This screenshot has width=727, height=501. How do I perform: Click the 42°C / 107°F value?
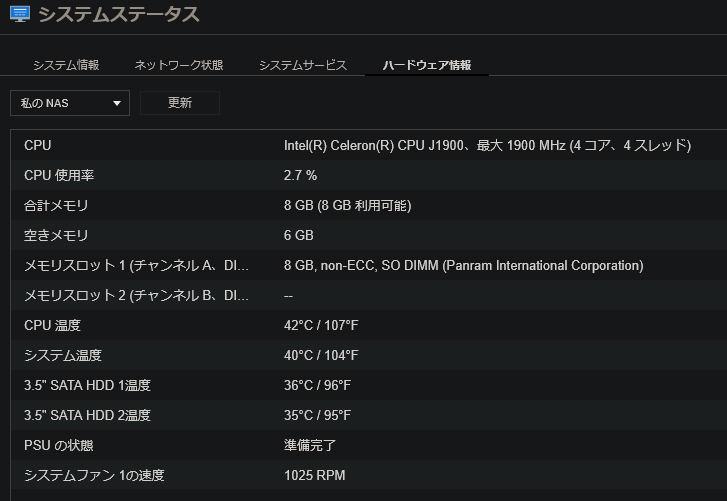(x=321, y=325)
